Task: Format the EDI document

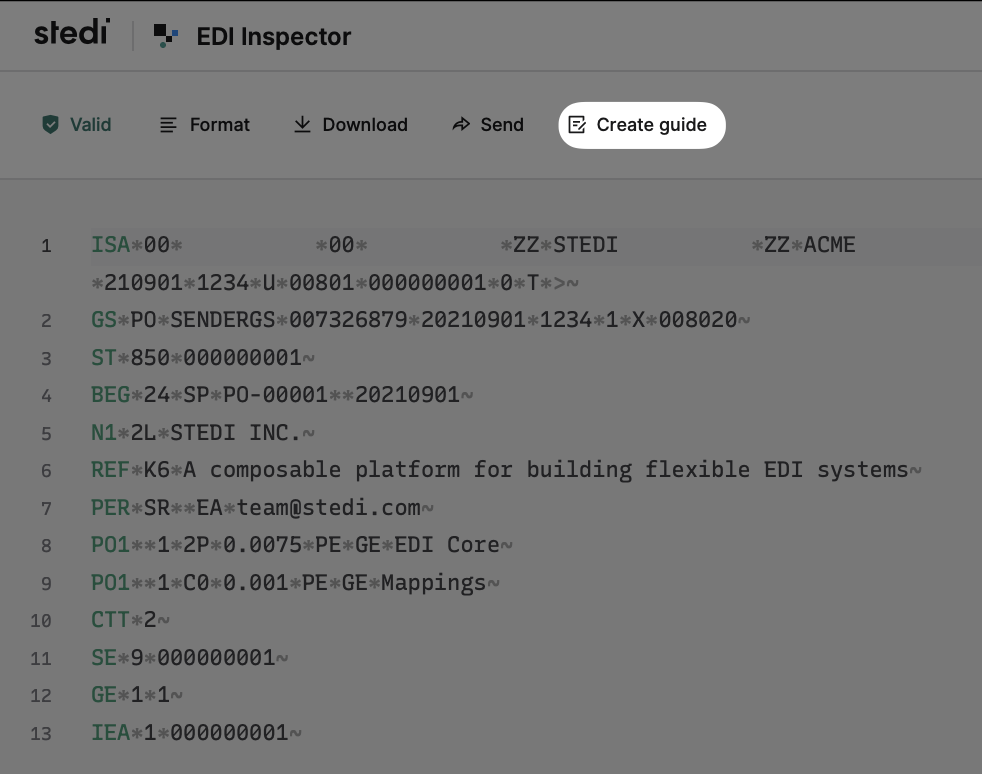Action: pyautogui.click(x=204, y=125)
